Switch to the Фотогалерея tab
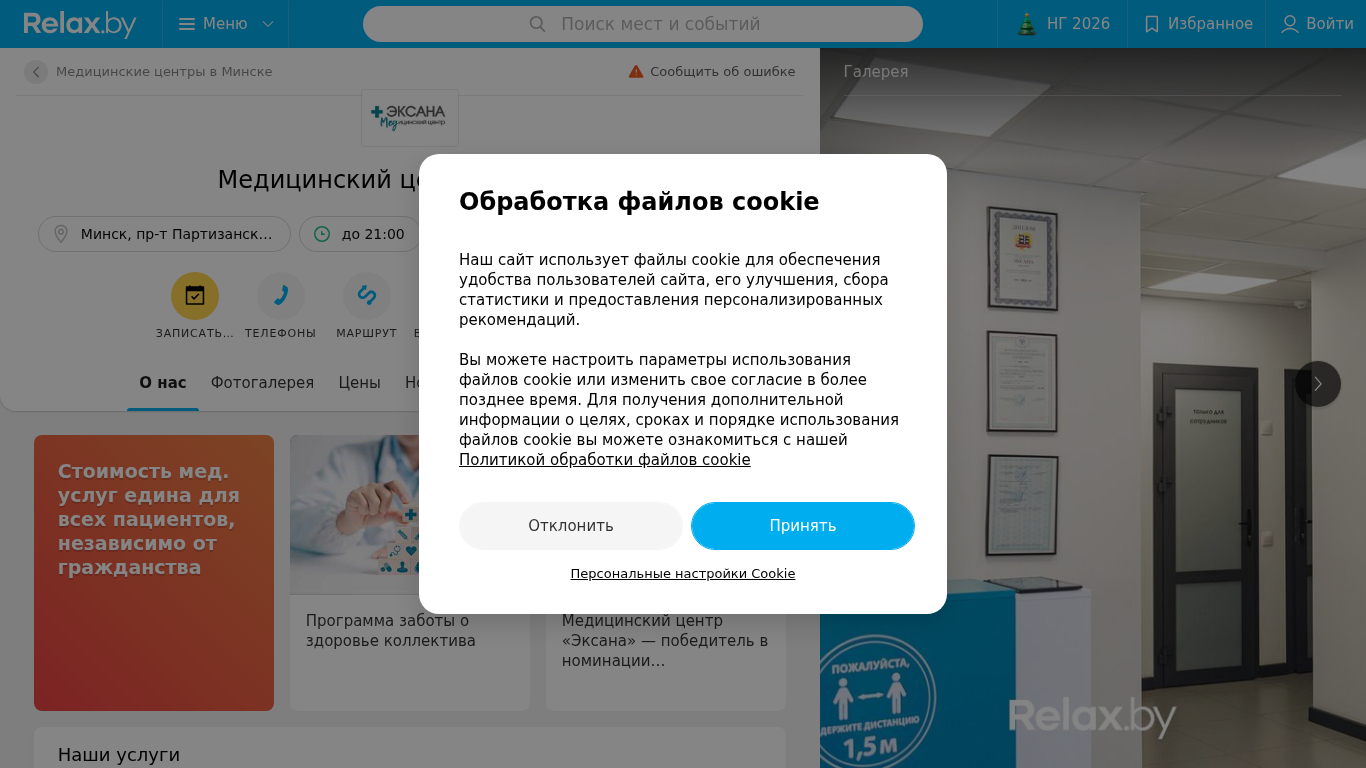 (x=262, y=383)
